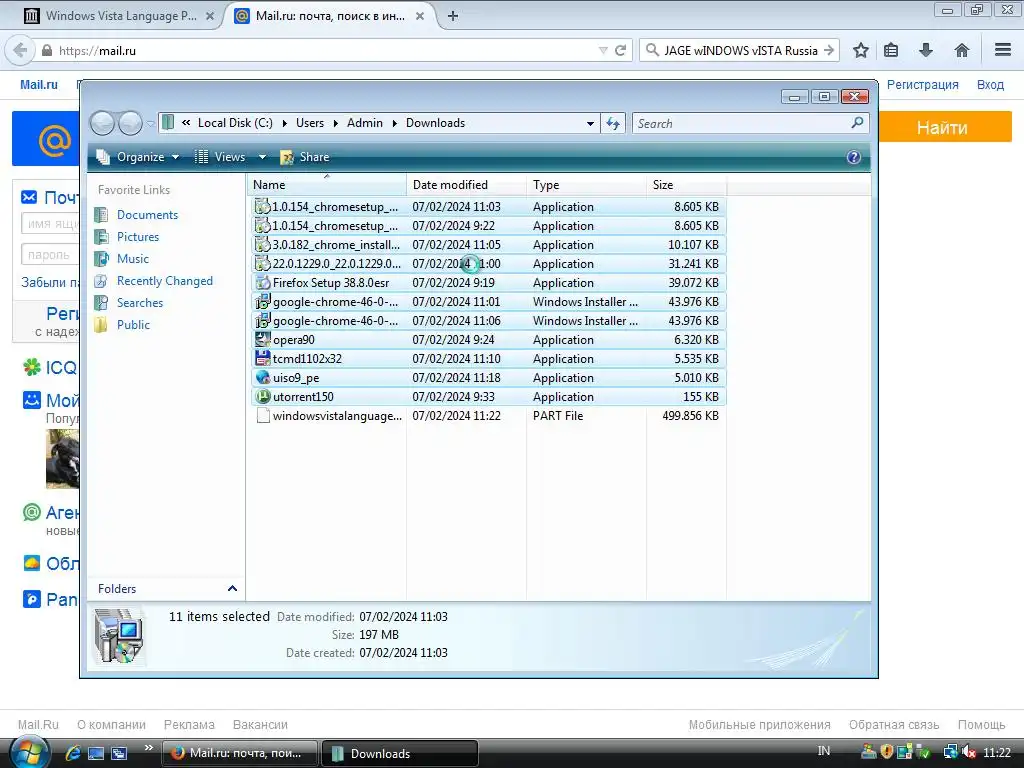
Task: Go to Firefox home page icon
Action: pos(961,50)
